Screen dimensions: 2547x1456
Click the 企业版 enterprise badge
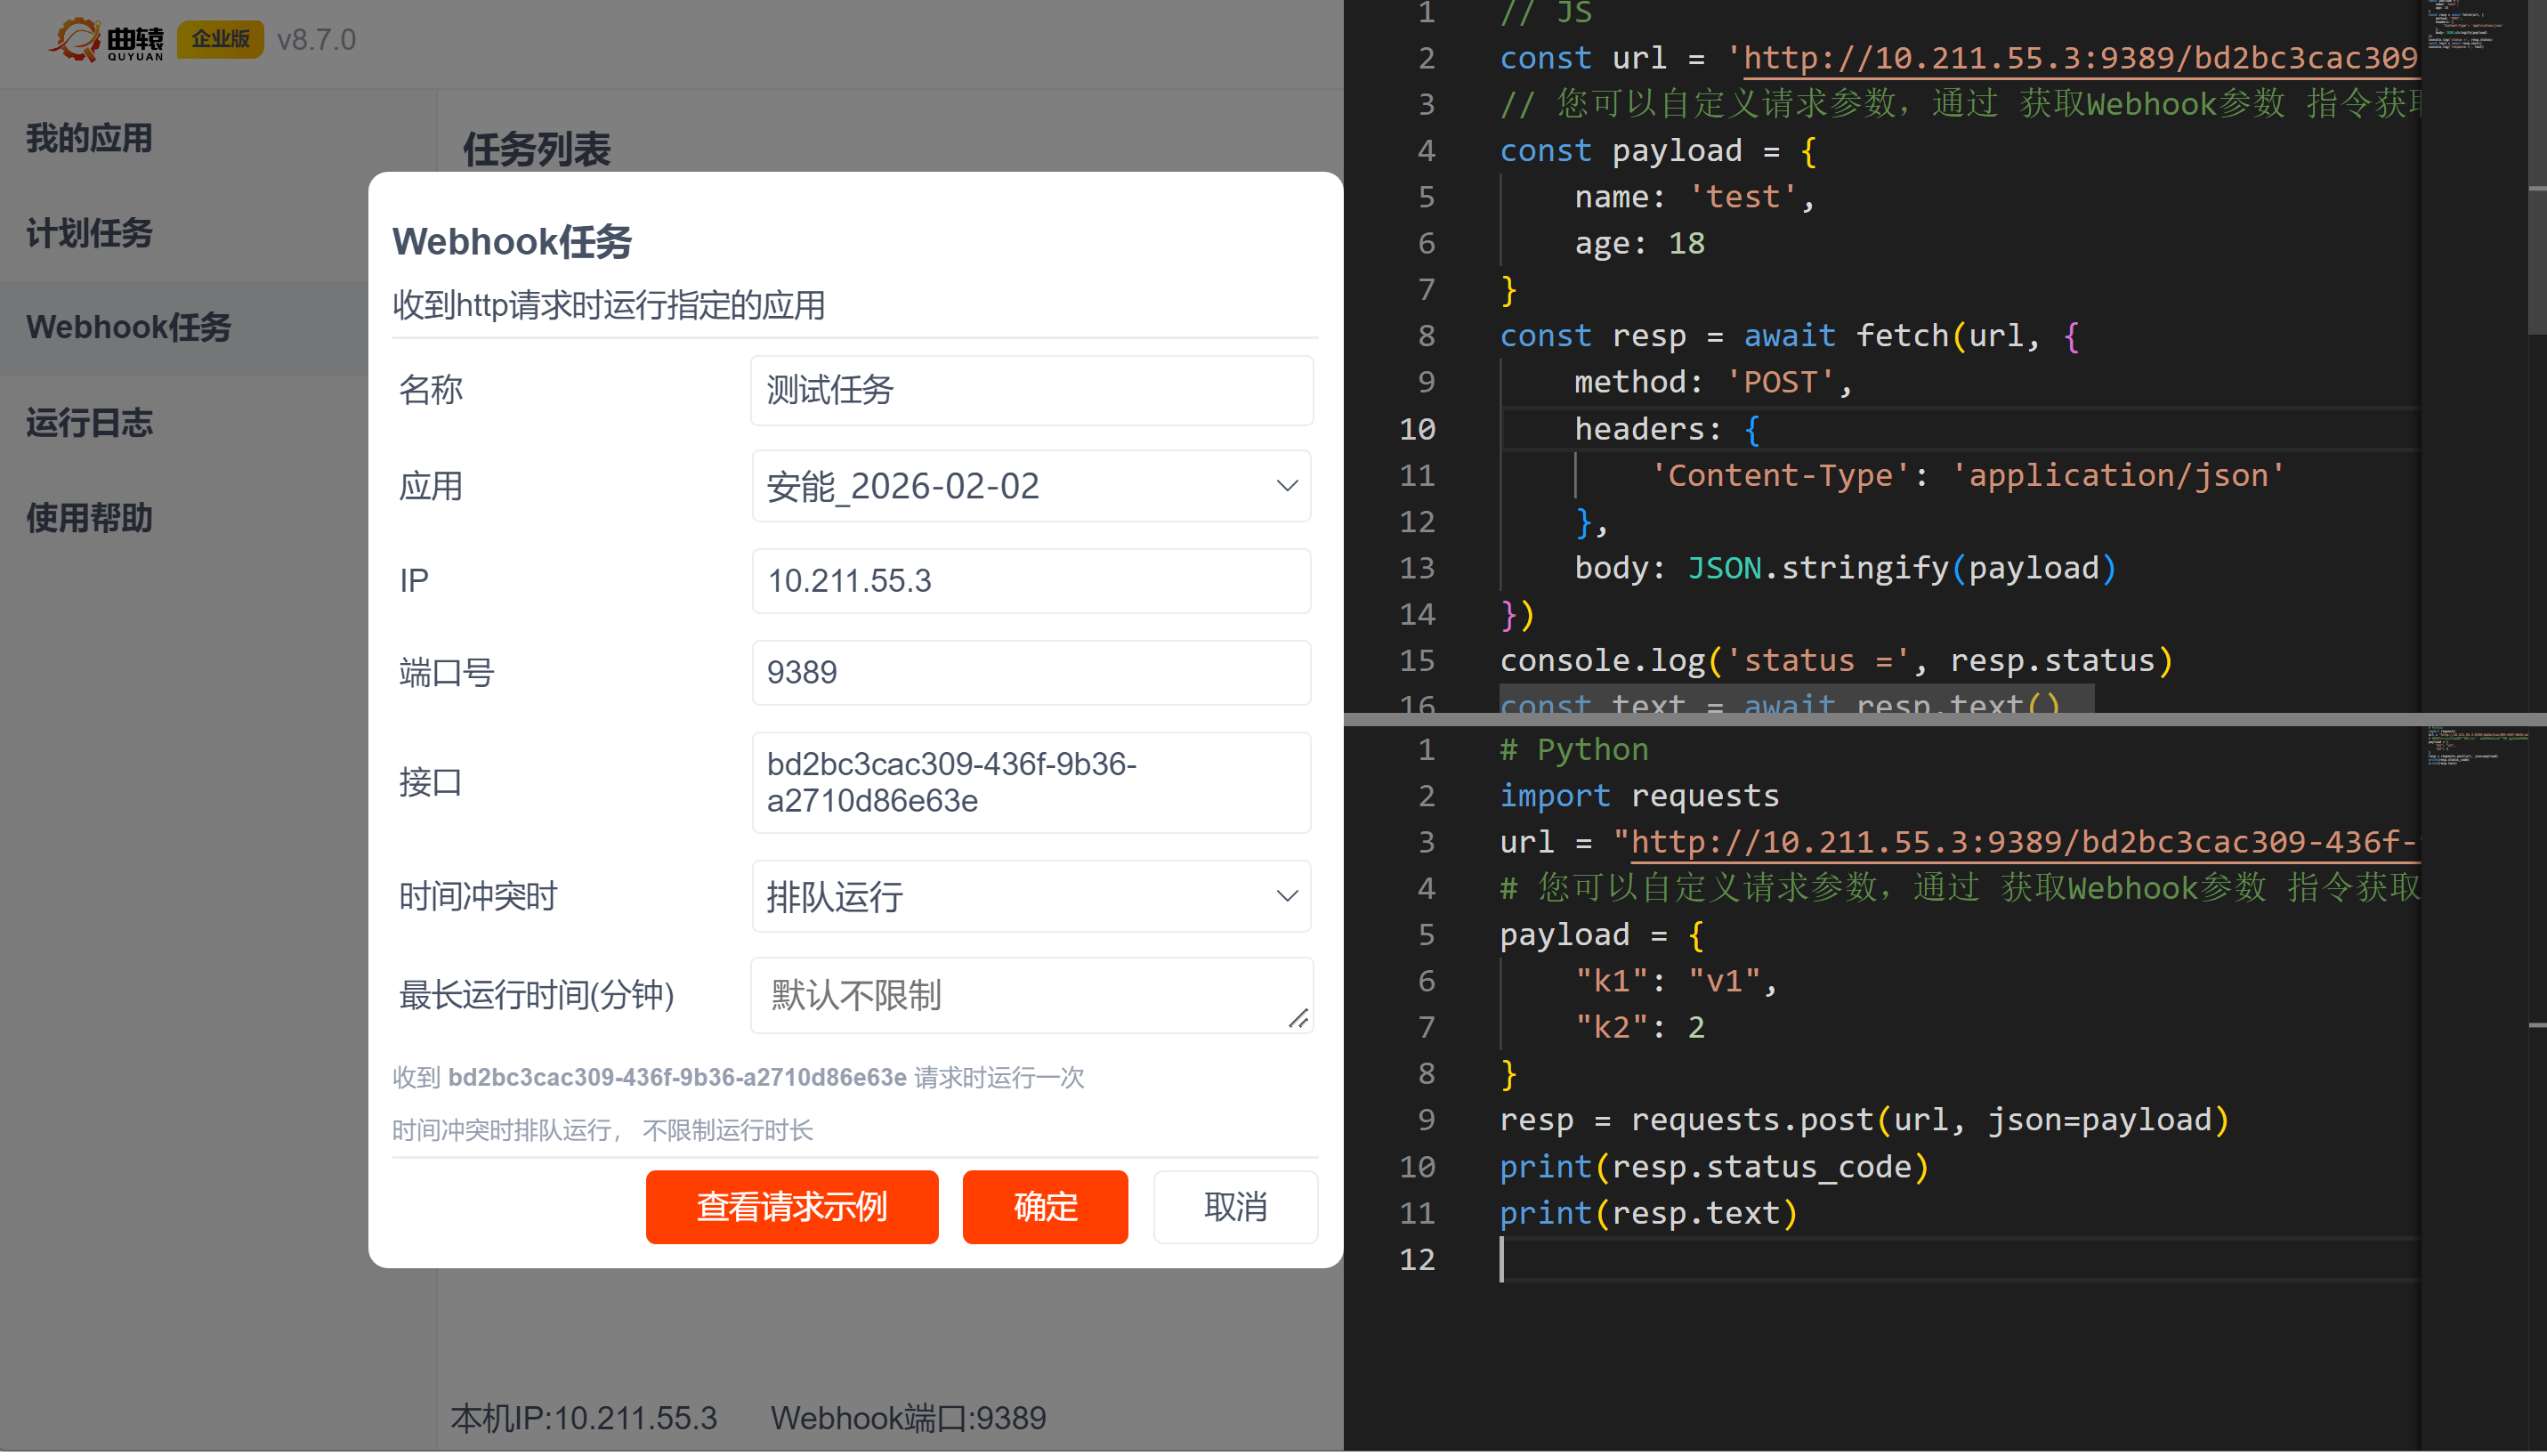coord(220,40)
